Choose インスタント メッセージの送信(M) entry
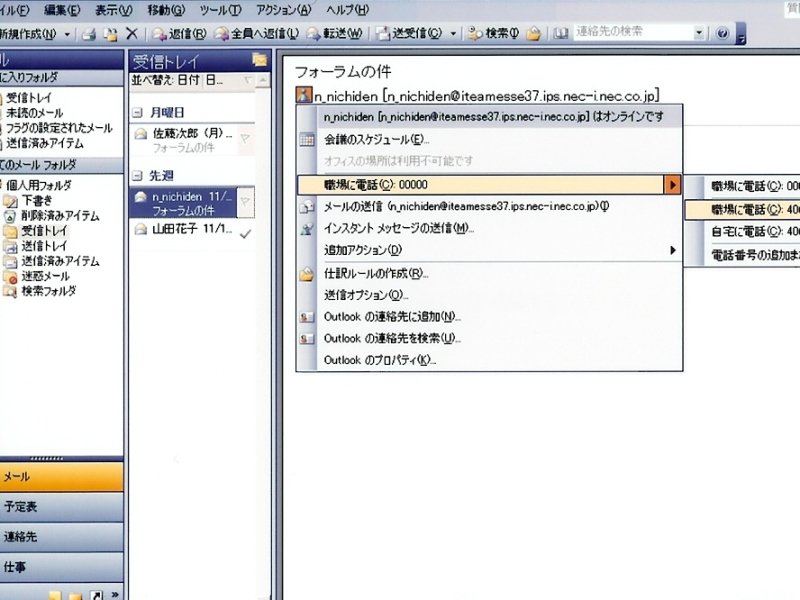 (x=489, y=228)
